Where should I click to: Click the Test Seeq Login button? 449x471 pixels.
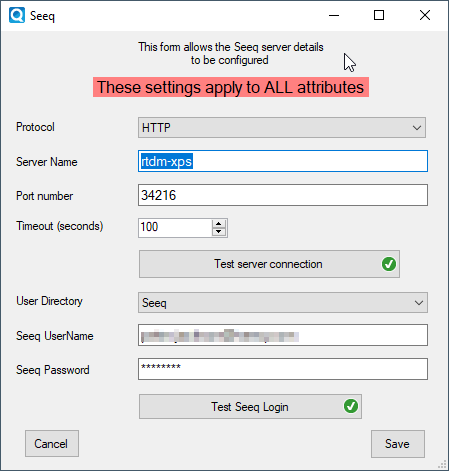point(250,407)
